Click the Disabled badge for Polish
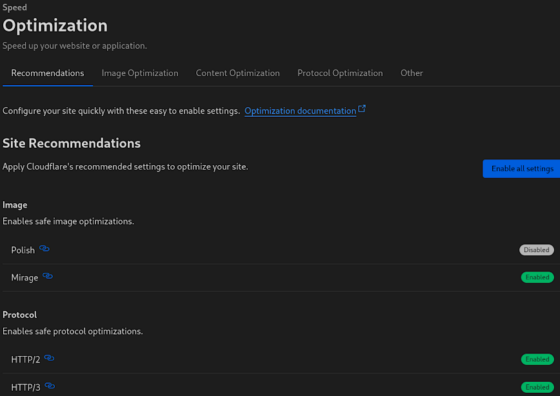Viewport: 560px width, 396px height. pyautogui.click(x=536, y=250)
